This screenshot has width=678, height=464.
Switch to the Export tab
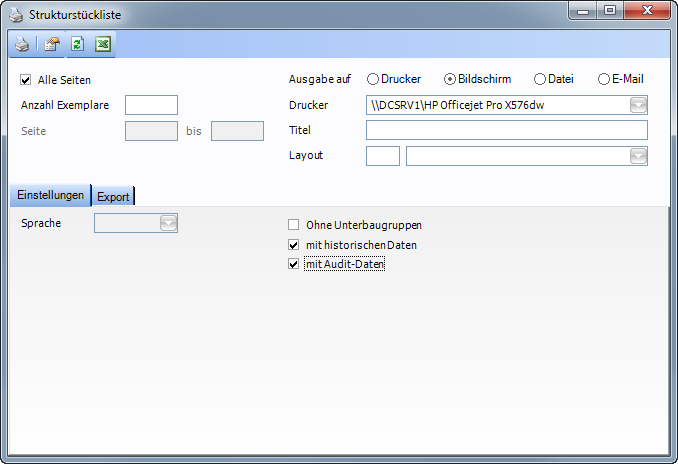113,197
